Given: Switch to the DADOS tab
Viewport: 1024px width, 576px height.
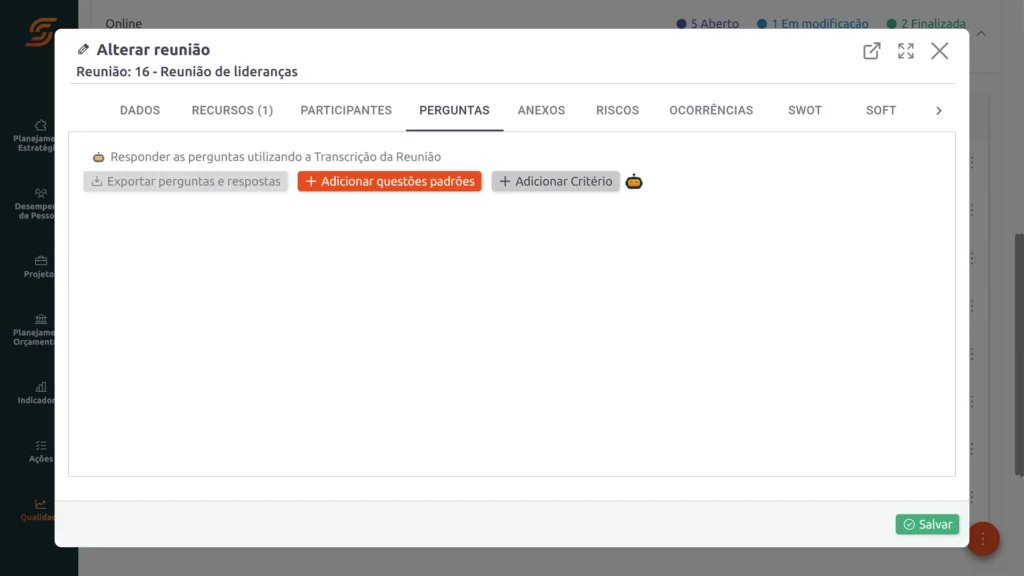Looking at the screenshot, I should [139, 110].
